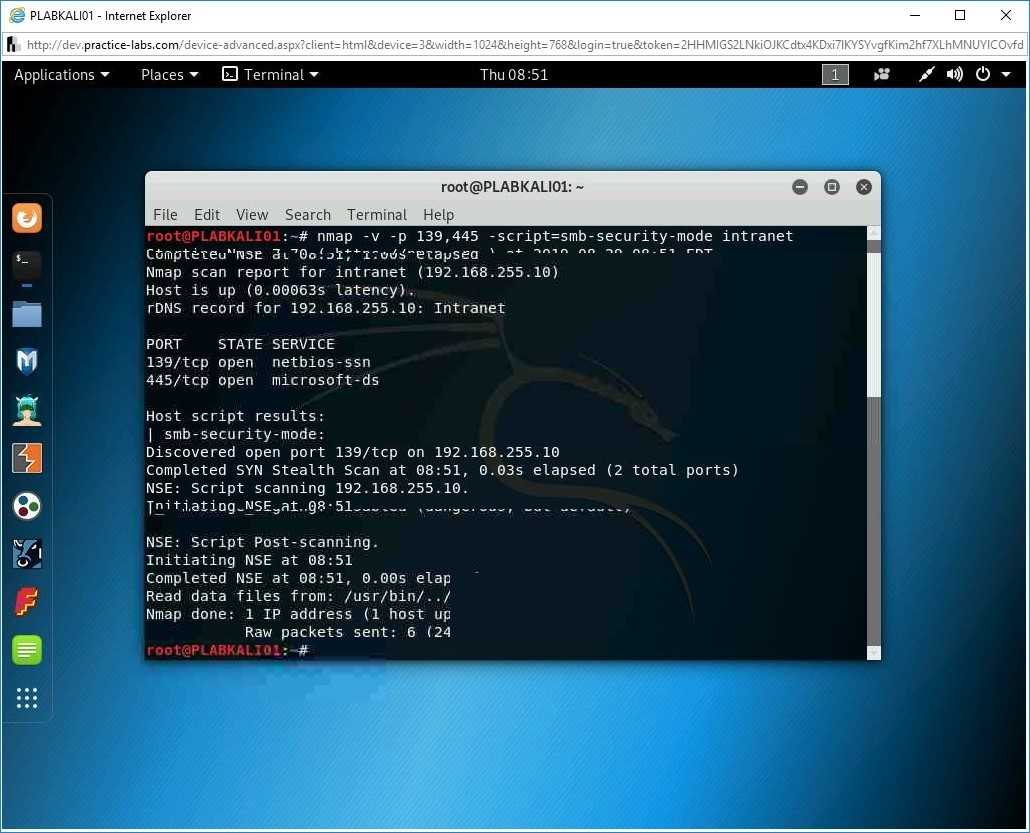Open the Search menu in terminal

pos(307,215)
